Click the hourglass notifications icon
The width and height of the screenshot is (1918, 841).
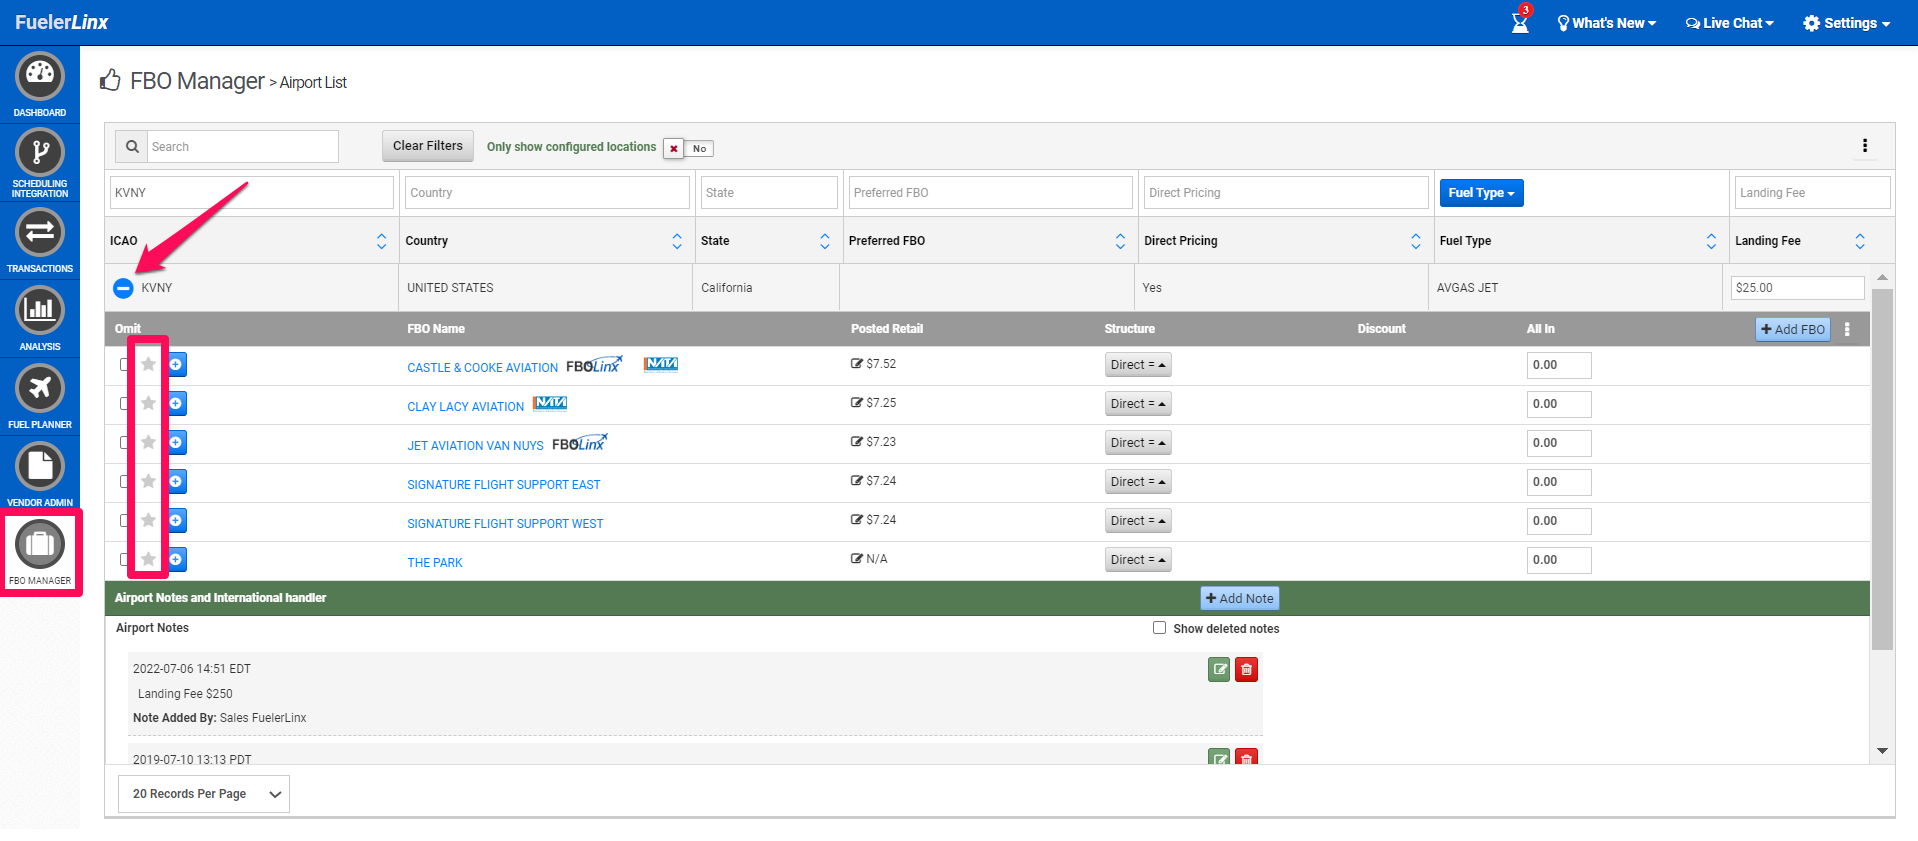[x=1520, y=21]
